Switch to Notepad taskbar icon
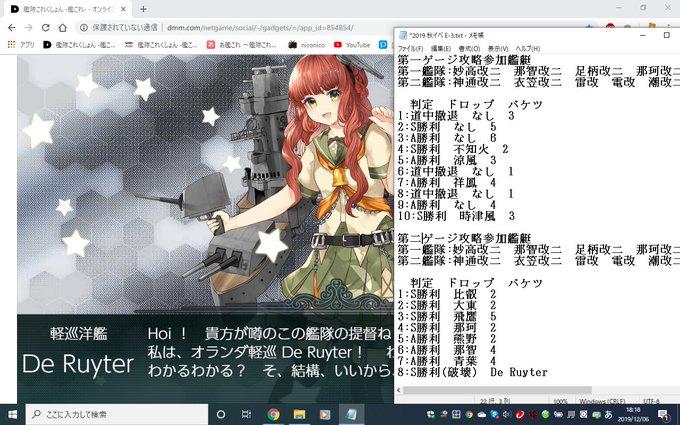Image resolution: width=680 pixels, height=425 pixels. tap(351, 415)
